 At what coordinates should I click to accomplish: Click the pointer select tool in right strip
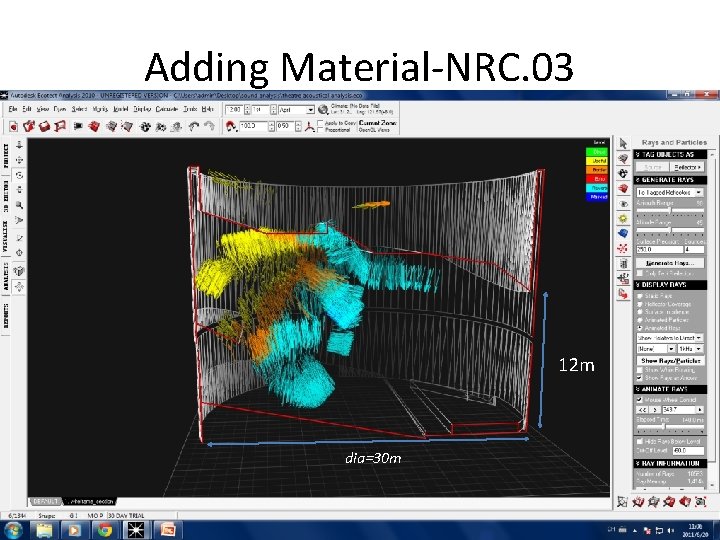point(623,144)
